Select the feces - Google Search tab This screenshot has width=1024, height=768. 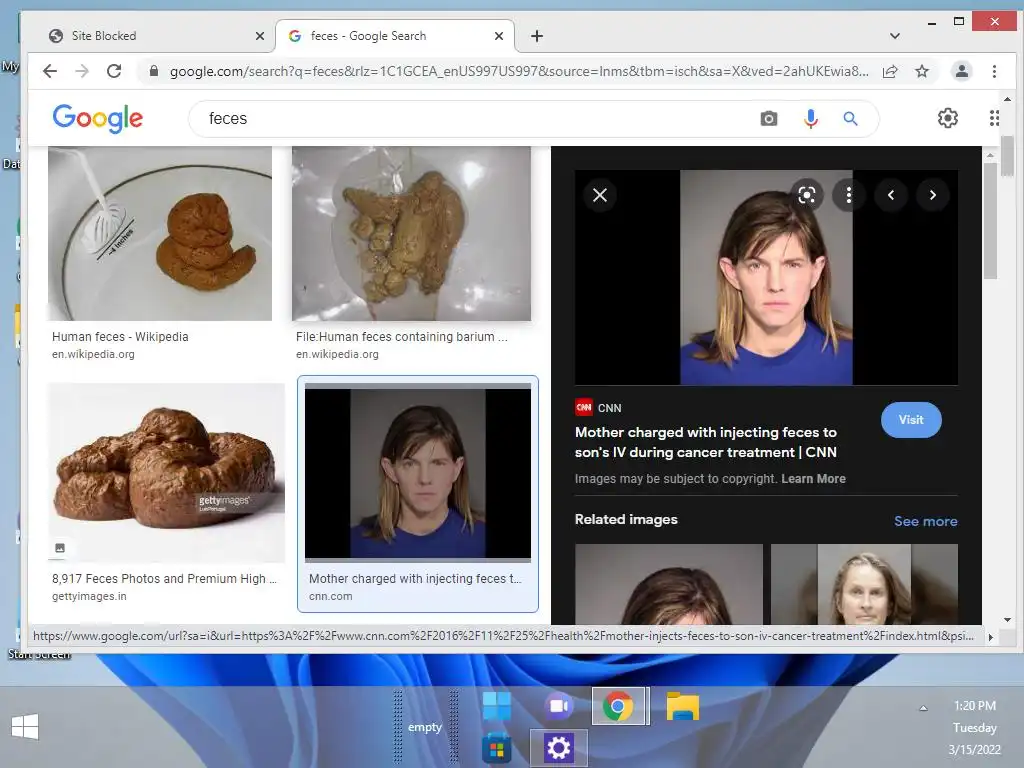click(395, 36)
